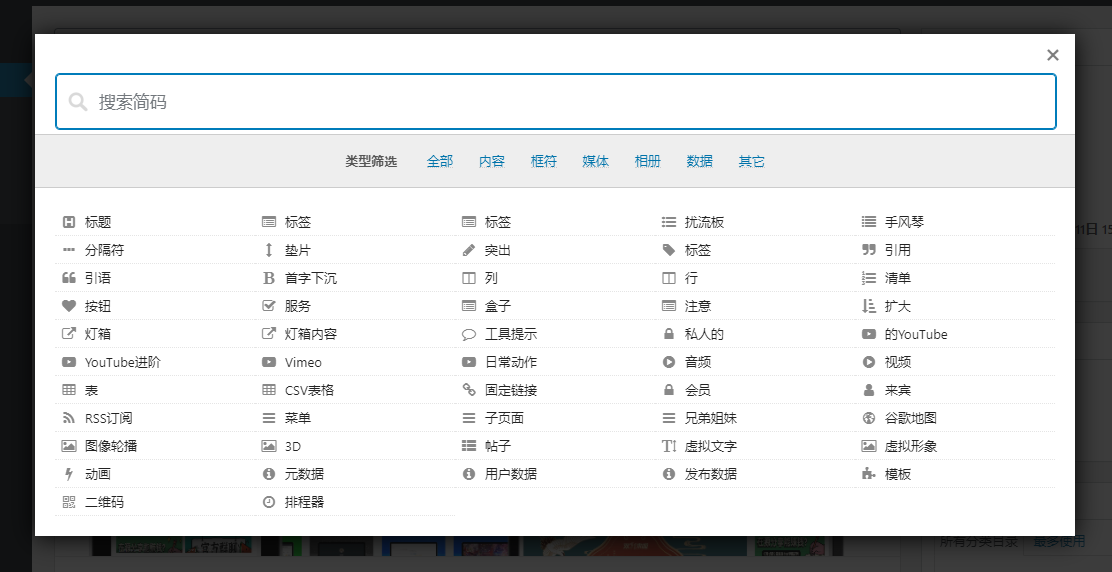
Task: Click the chain link icon for 固定链接
Action: tap(468, 390)
